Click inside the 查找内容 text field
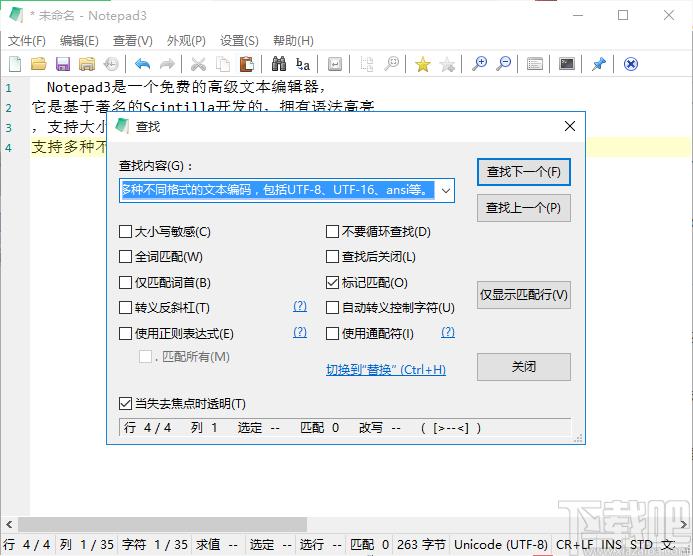The height and width of the screenshot is (556, 693). (x=278, y=191)
